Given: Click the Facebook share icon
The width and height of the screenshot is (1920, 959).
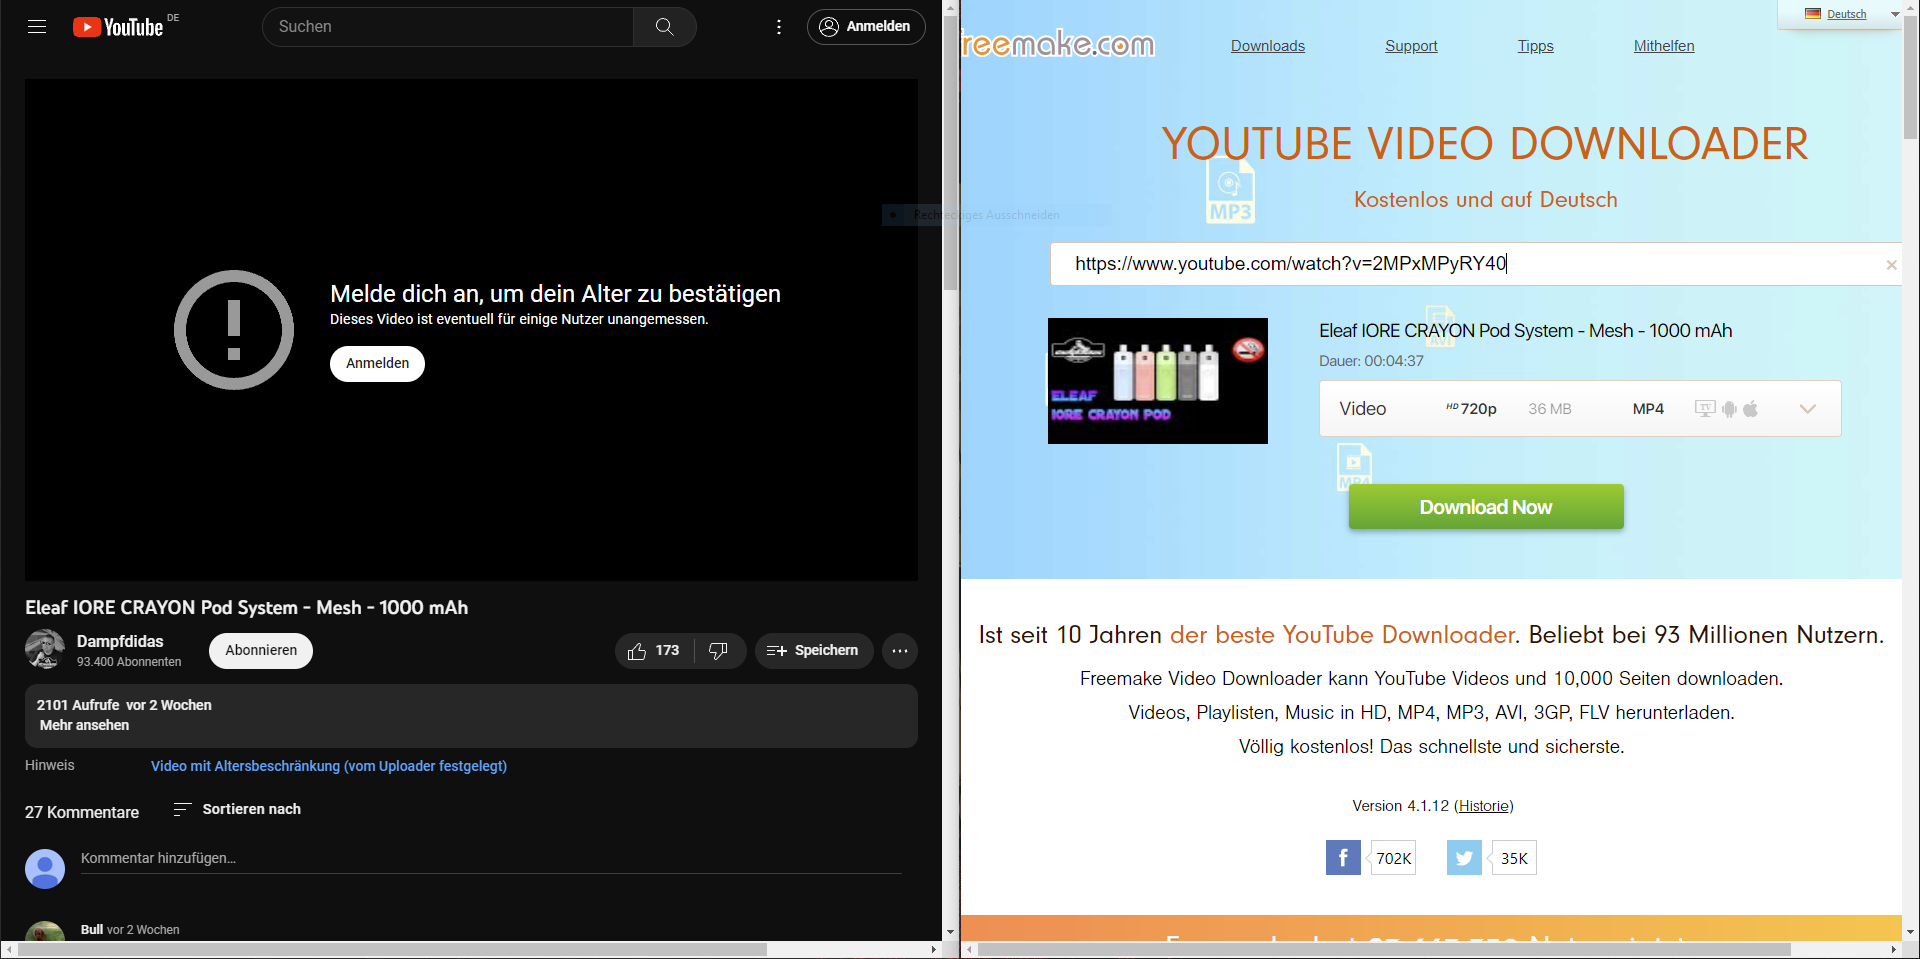Looking at the screenshot, I should (x=1343, y=858).
